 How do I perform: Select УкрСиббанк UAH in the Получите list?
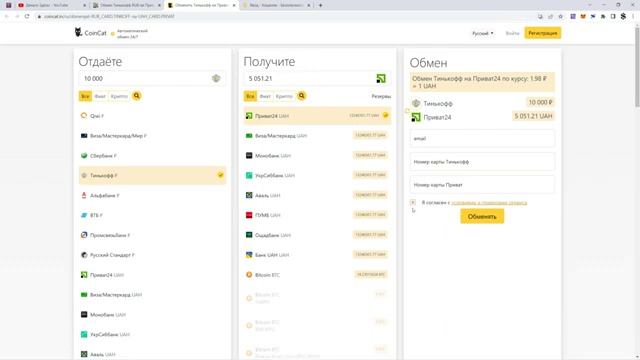tap(317, 176)
